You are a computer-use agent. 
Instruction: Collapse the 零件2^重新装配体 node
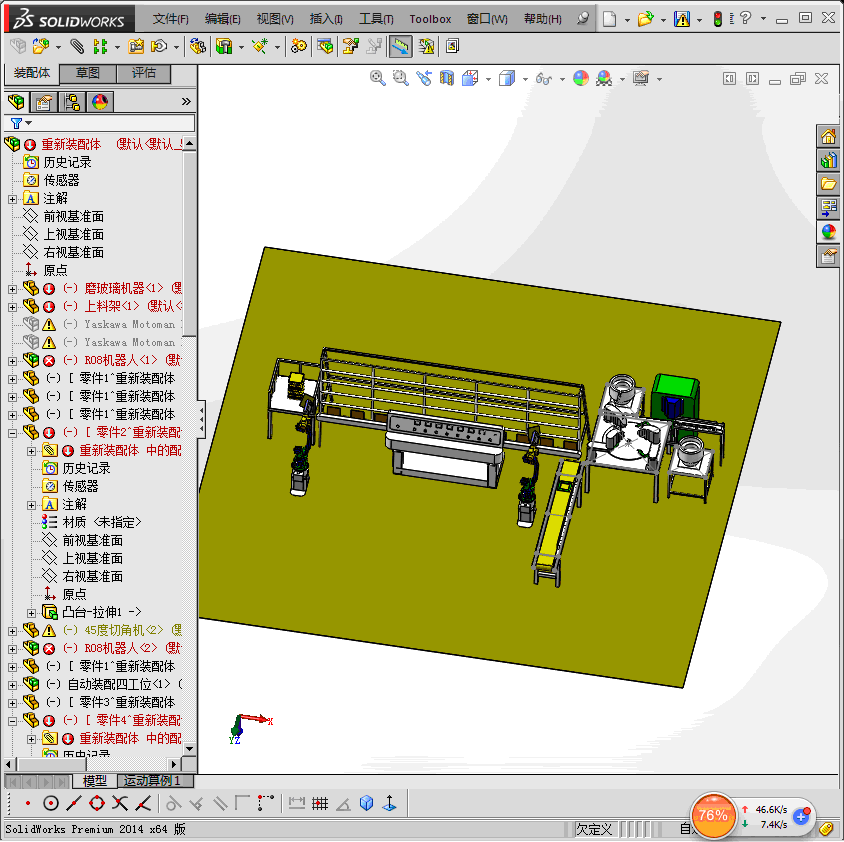(x=12, y=433)
